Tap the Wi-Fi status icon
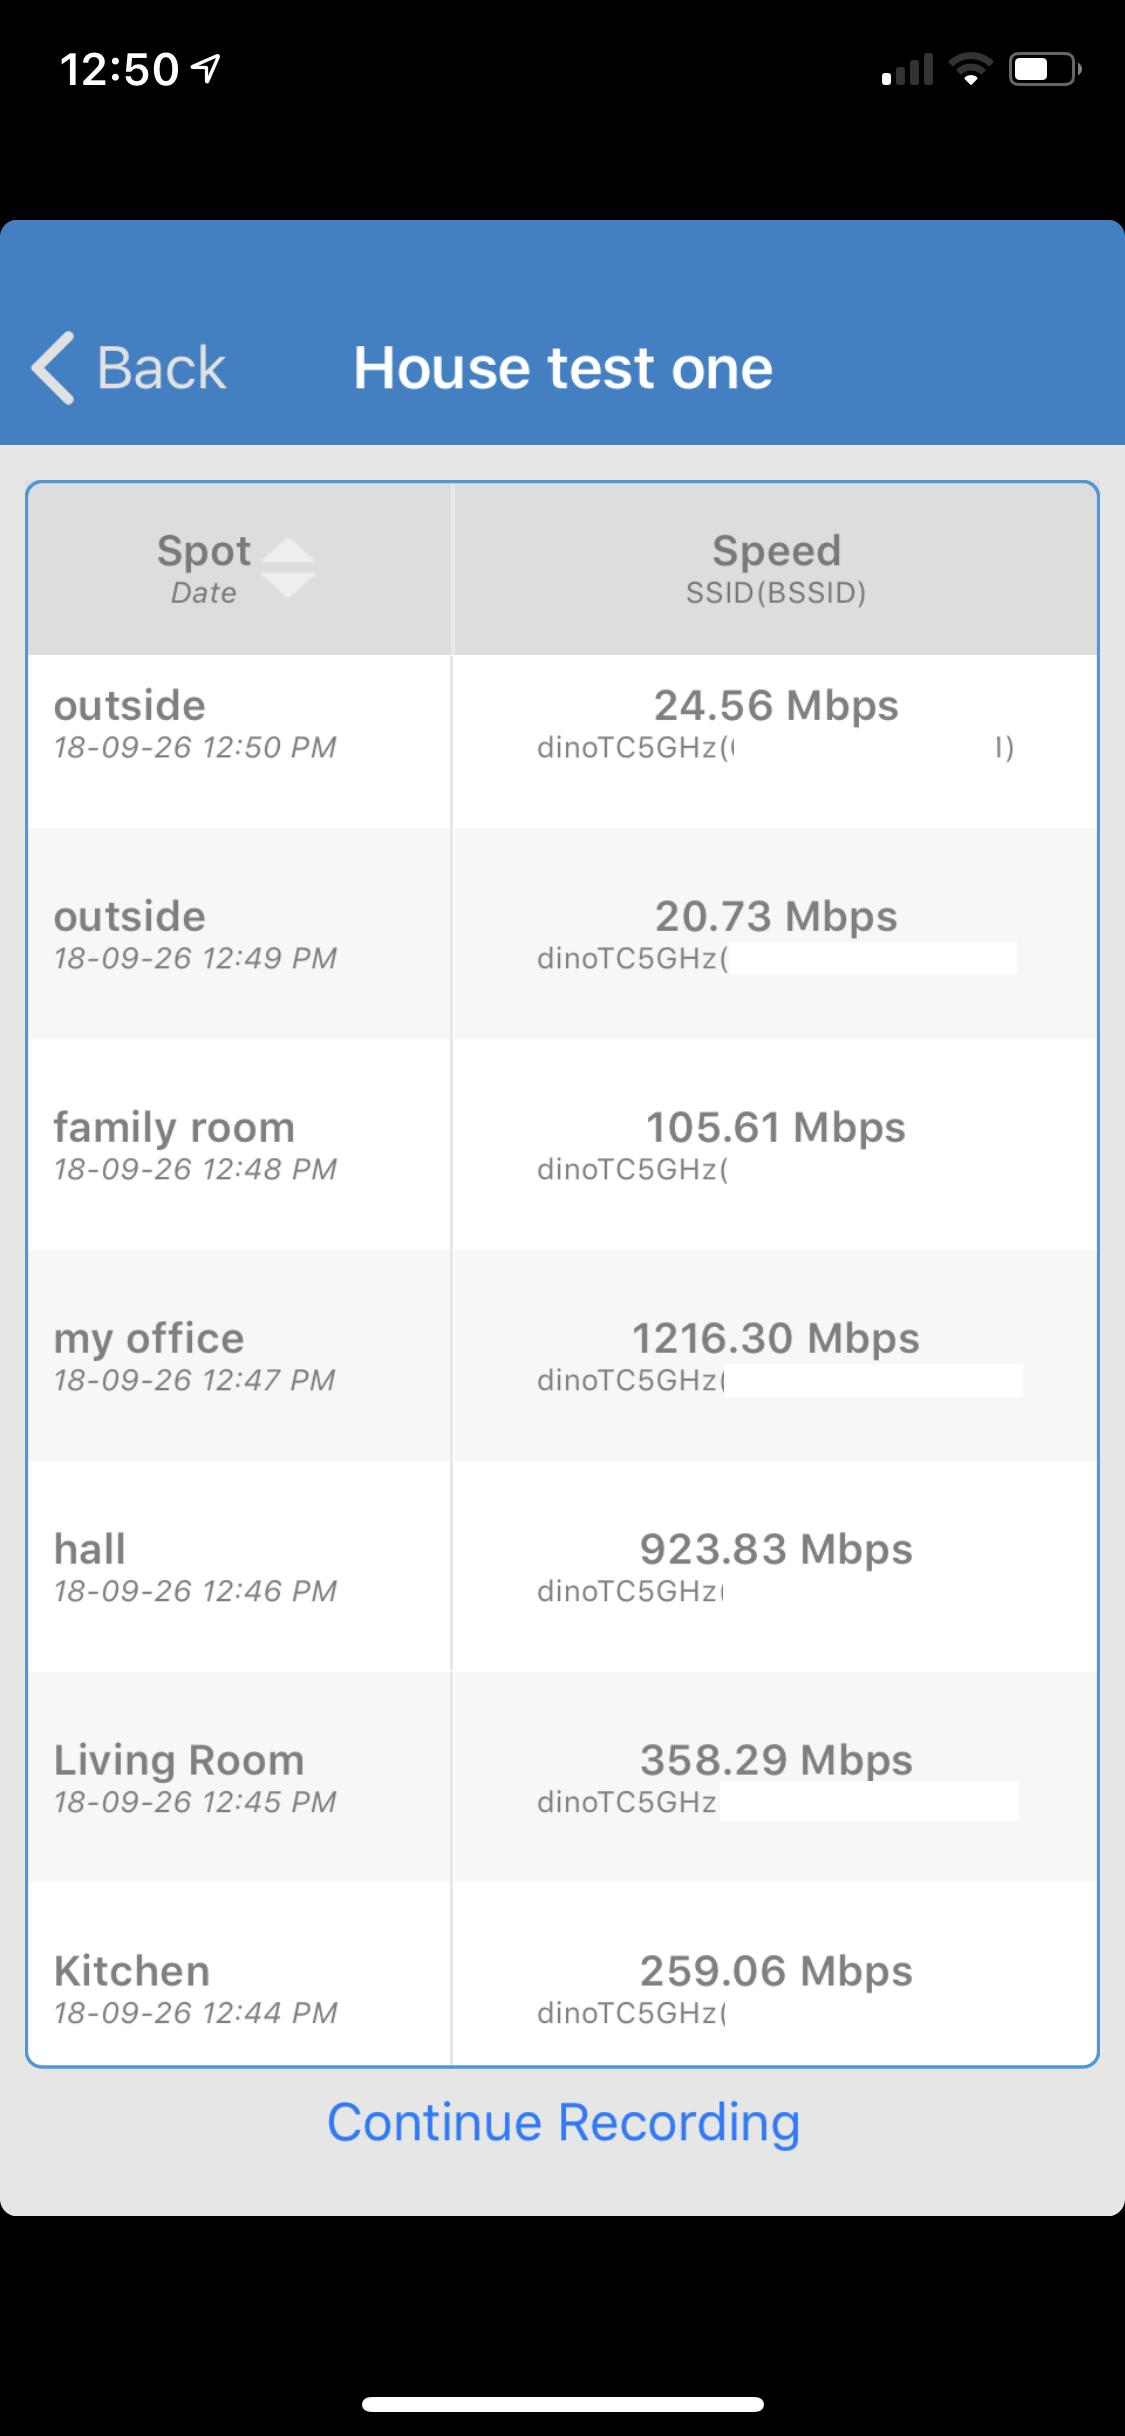 pos(969,69)
